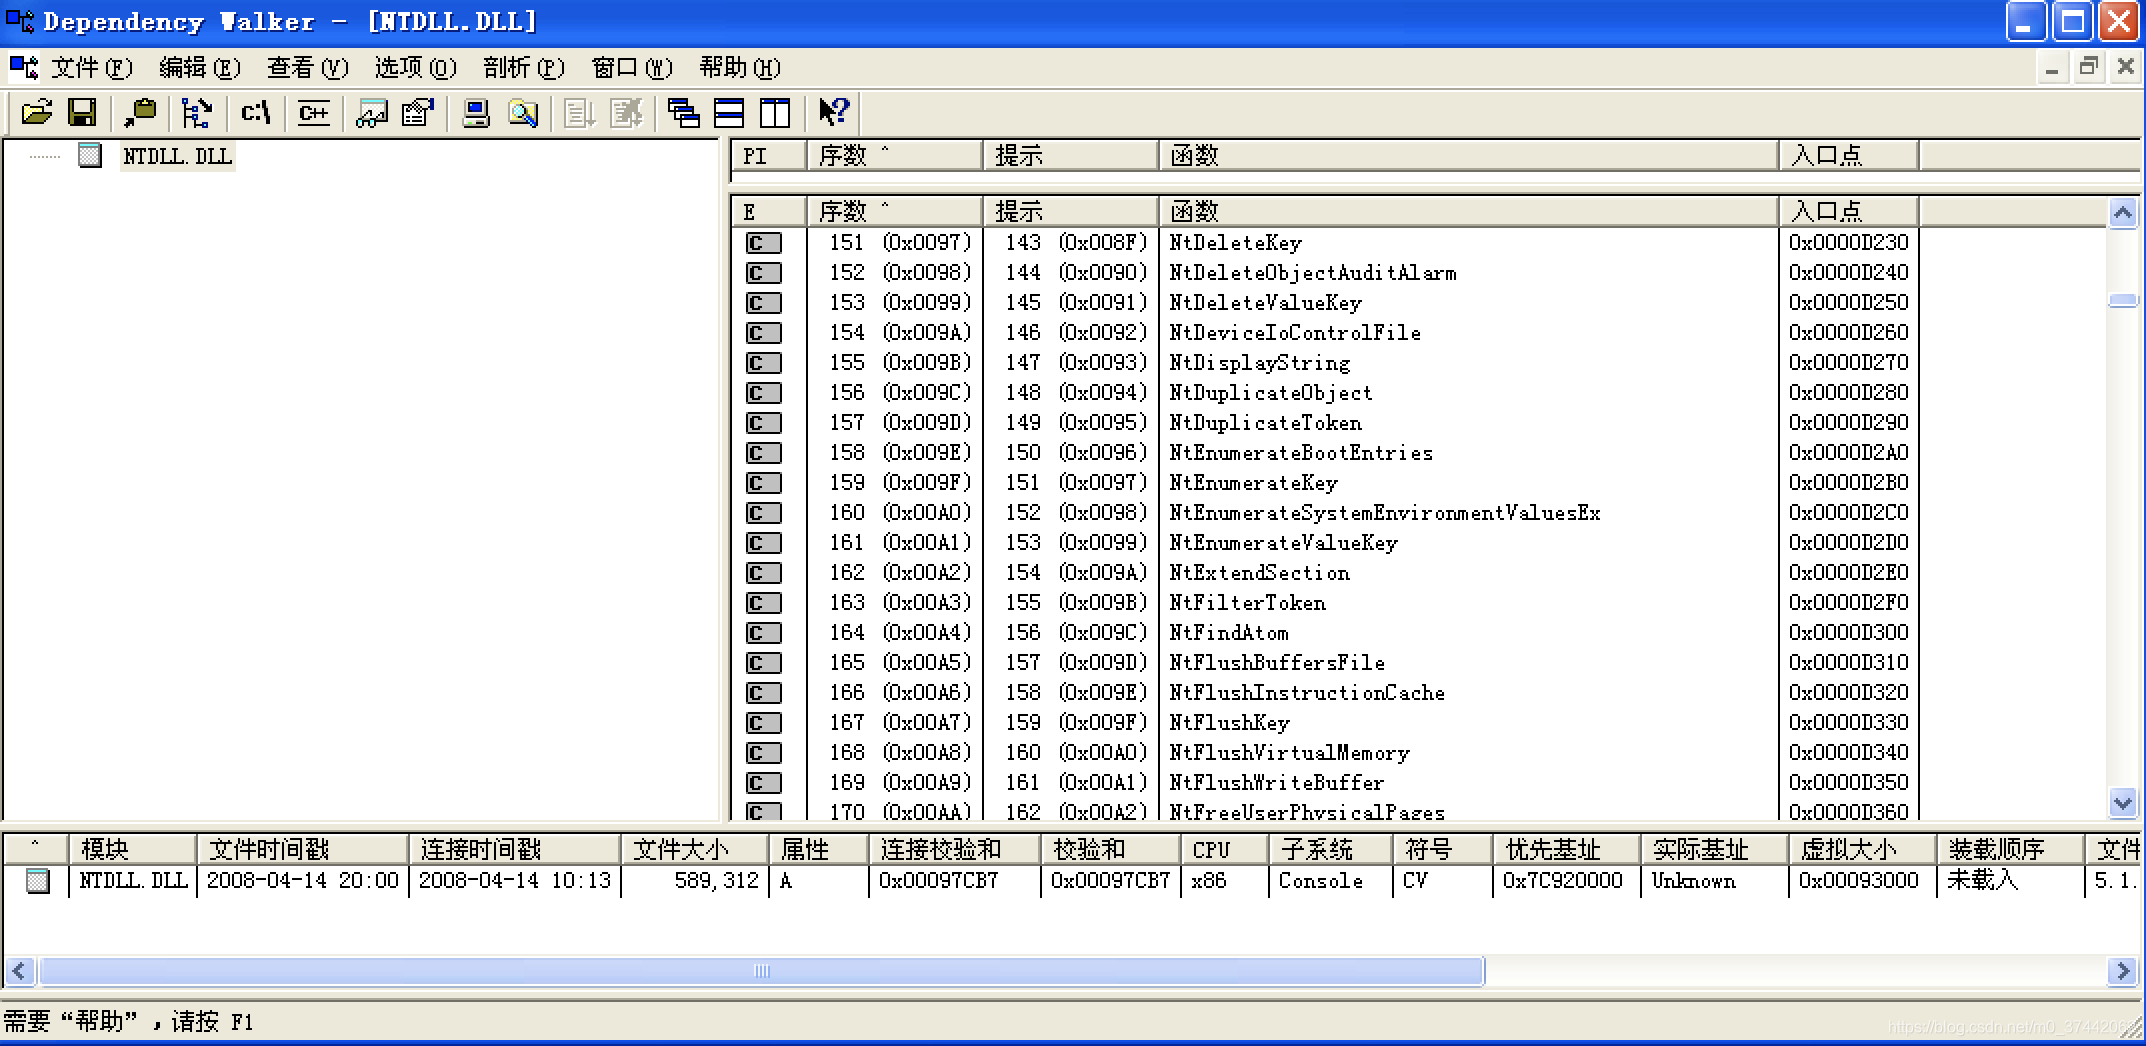Open the 编辑(E) menu
Image resolution: width=2146 pixels, height=1046 pixels.
click(200, 67)
